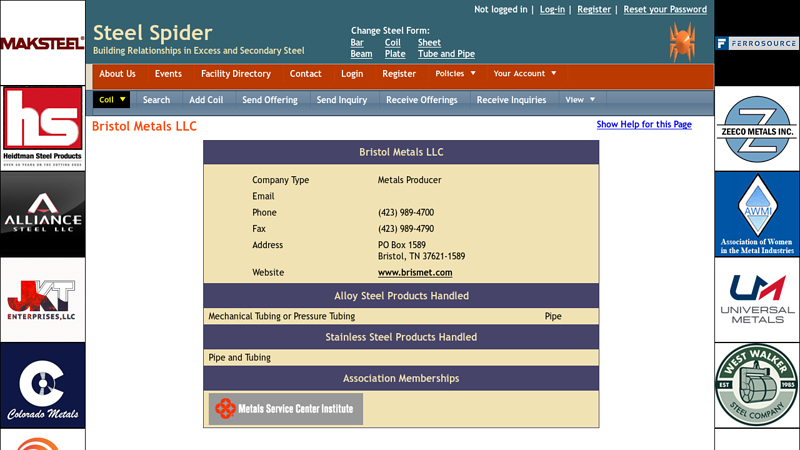The image size is (800, 450).
Task: Click the Colorado Metals logo
Action: pos(43,385)
